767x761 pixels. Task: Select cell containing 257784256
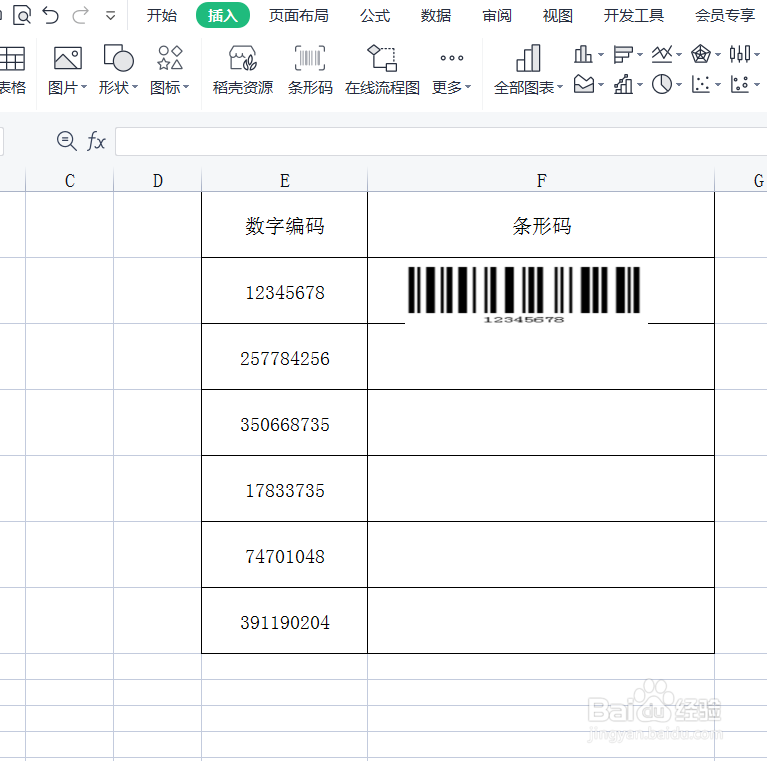click(285, 357)
